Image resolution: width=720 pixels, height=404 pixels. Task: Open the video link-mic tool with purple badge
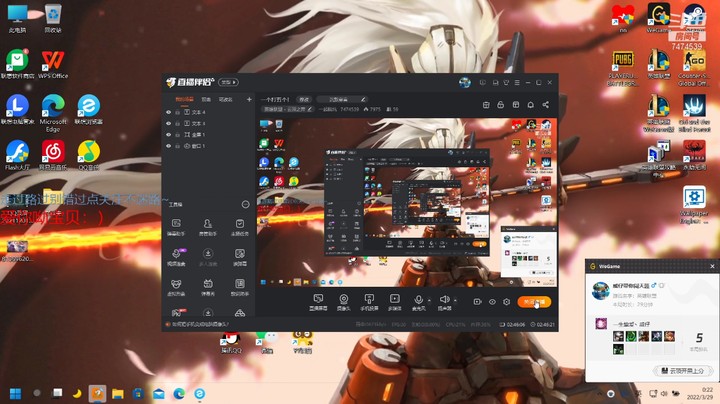[177, 253]
